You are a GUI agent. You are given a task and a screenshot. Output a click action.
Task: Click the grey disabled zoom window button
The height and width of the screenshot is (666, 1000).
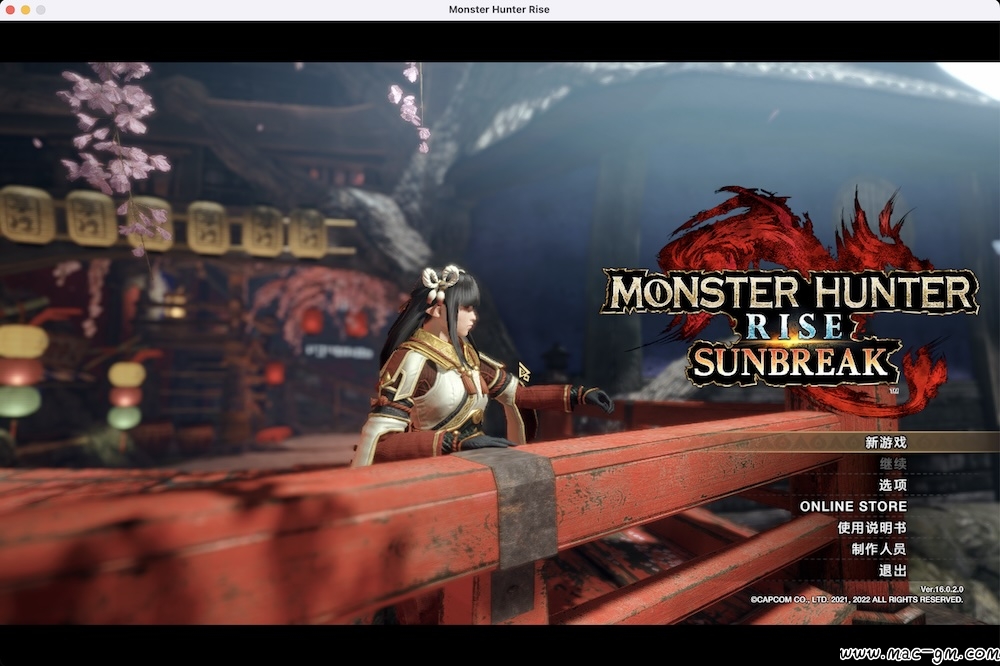coord(41,10)
